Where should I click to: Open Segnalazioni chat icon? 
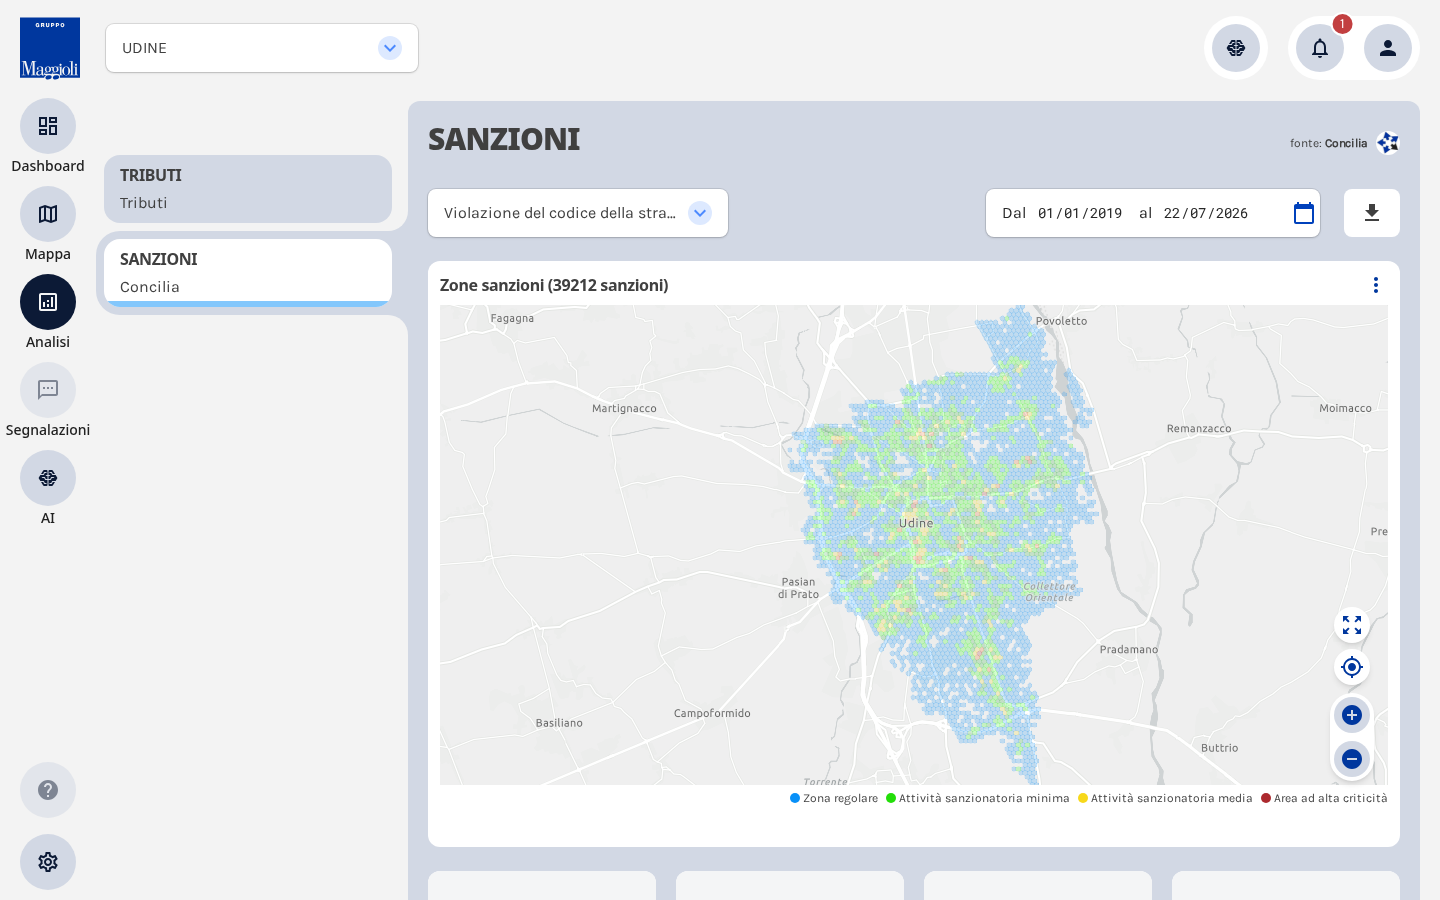coord(48,390)
